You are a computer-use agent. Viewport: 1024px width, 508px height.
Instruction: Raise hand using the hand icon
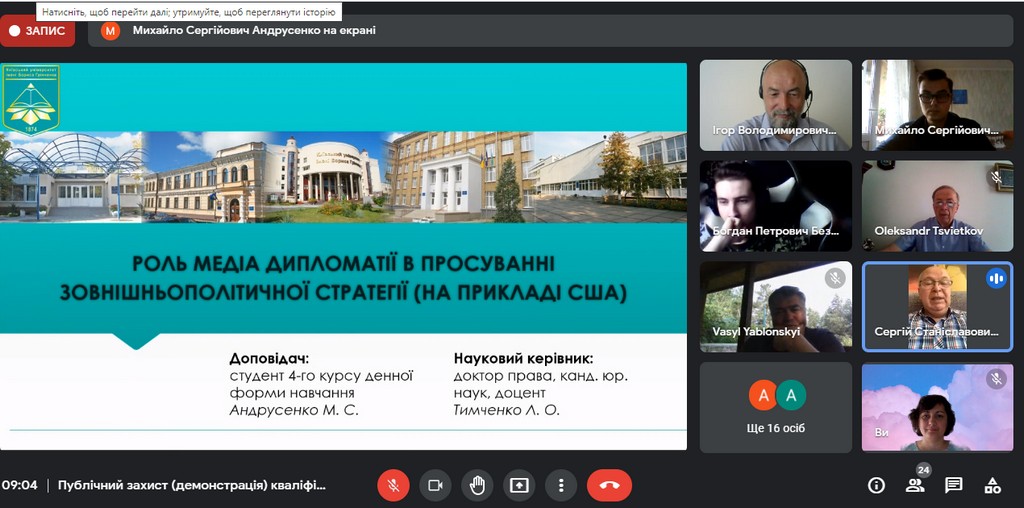[x=477, y=485]
